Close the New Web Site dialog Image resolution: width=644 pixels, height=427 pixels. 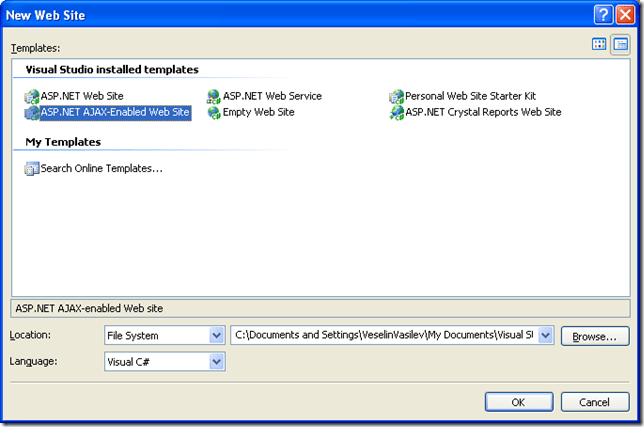(626, 15)
